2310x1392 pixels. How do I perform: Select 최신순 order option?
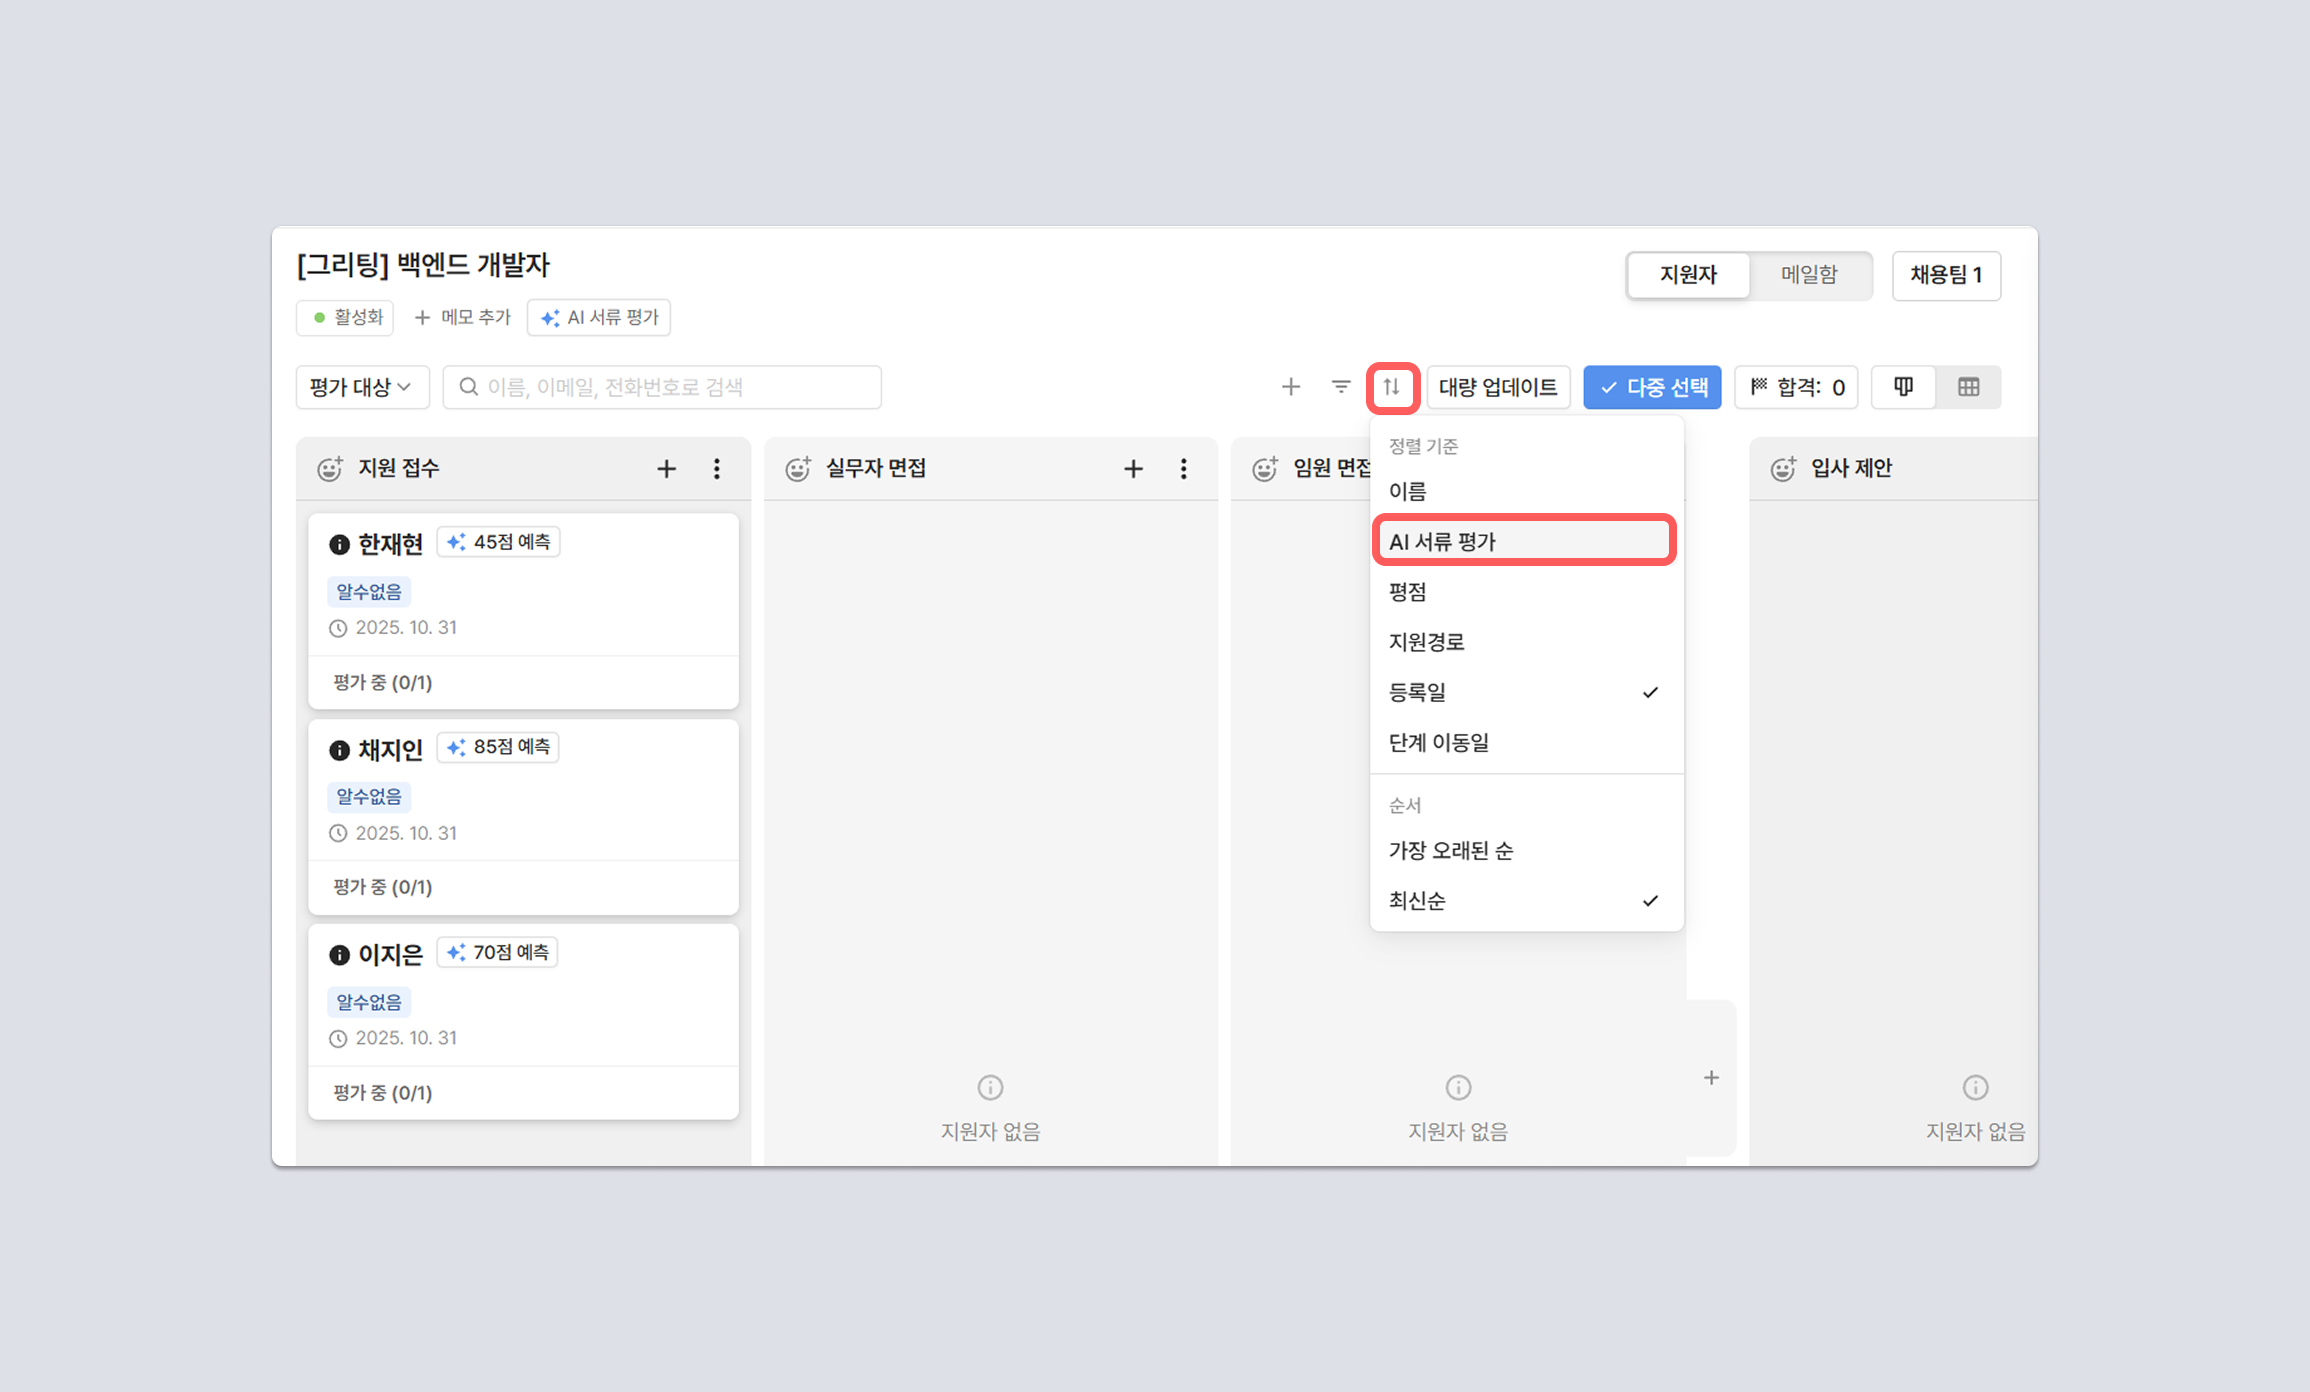(x=1417, y=901)
